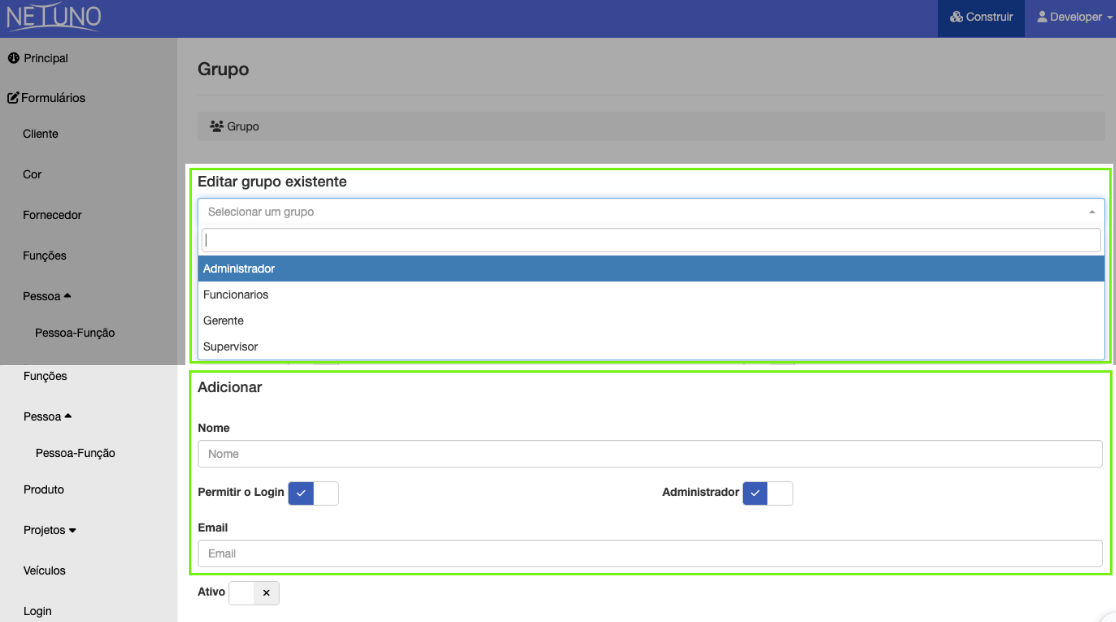This screenshot has height=622, width=1116.
Task: Select Funcionarios from the group list
Action: click(236, 295)
